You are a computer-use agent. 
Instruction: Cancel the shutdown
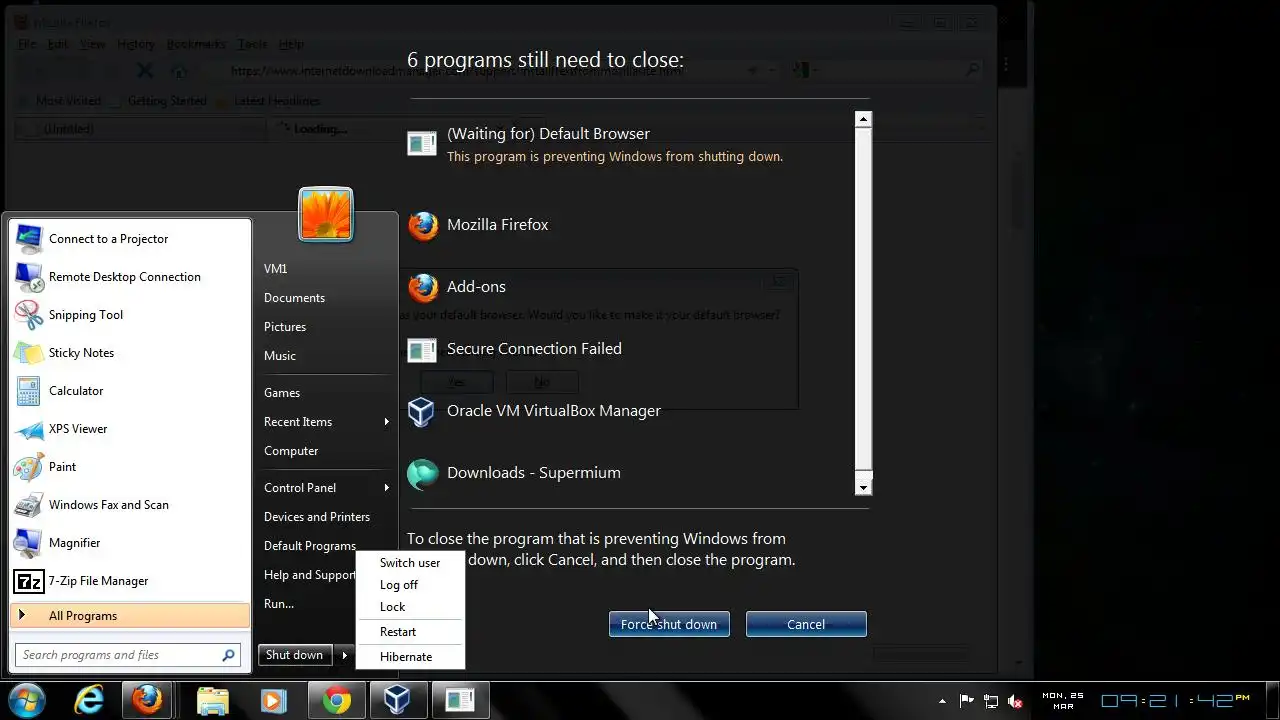point(806,624)
